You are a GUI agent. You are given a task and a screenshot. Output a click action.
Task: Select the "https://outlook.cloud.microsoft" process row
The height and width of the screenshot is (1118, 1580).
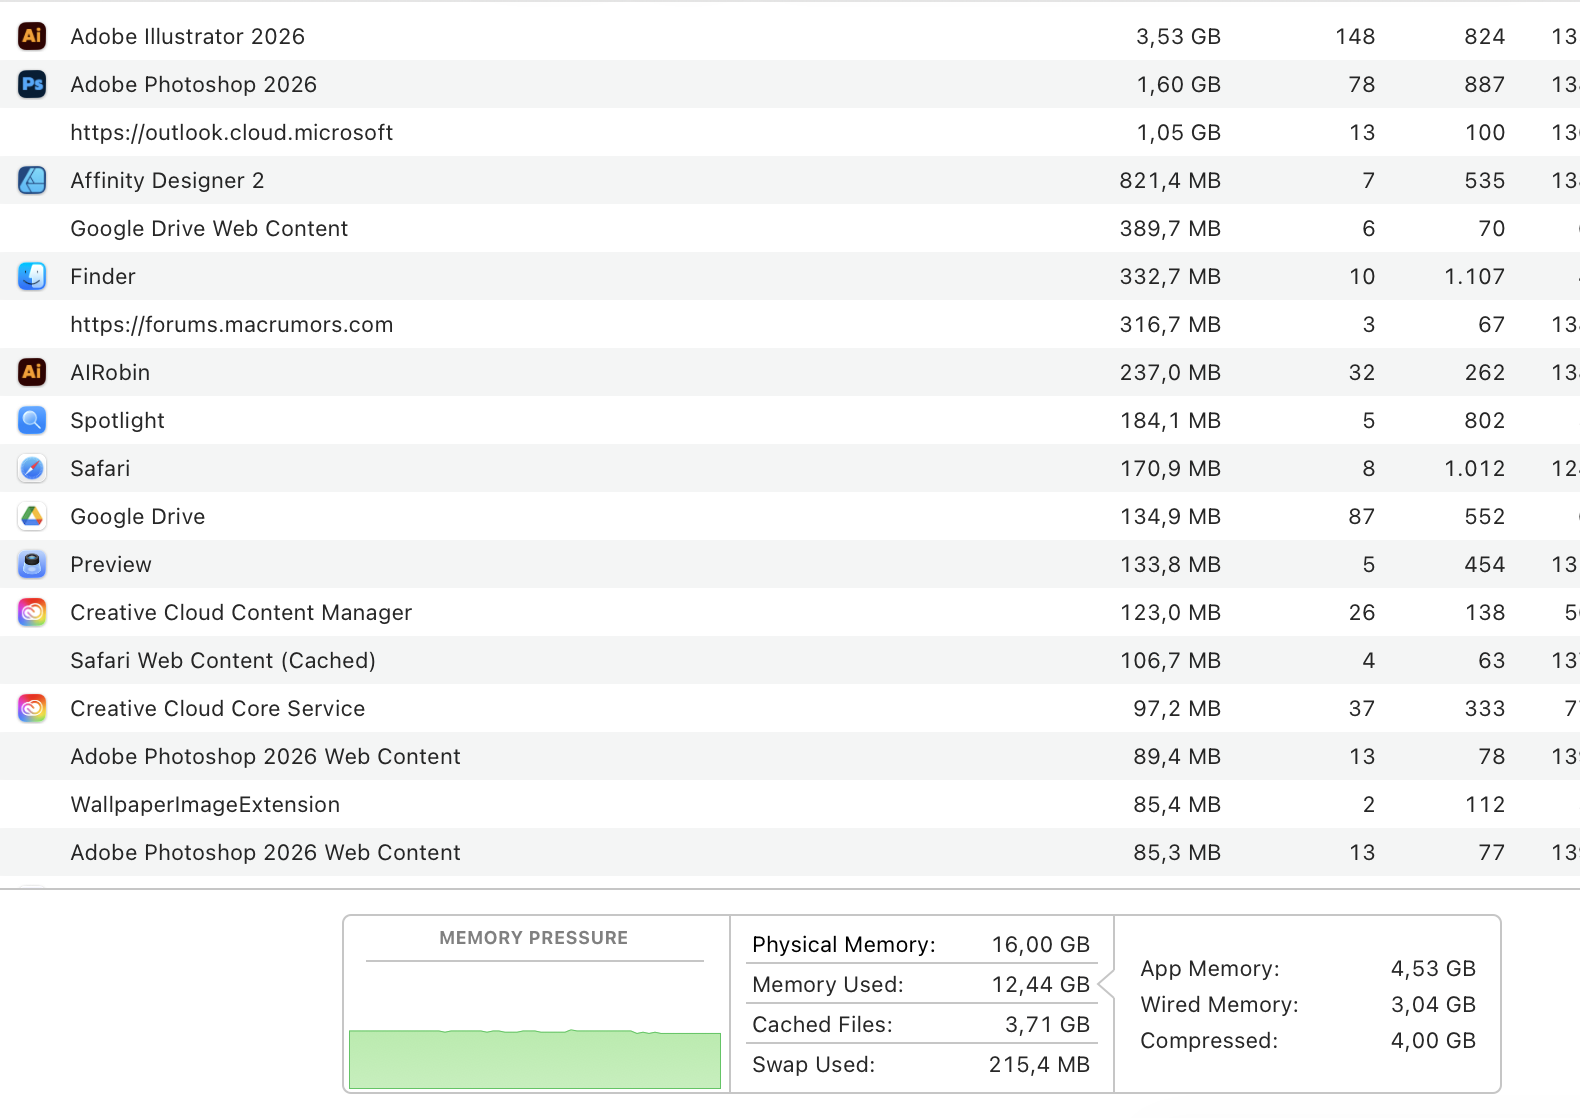(x=790, y=132)
